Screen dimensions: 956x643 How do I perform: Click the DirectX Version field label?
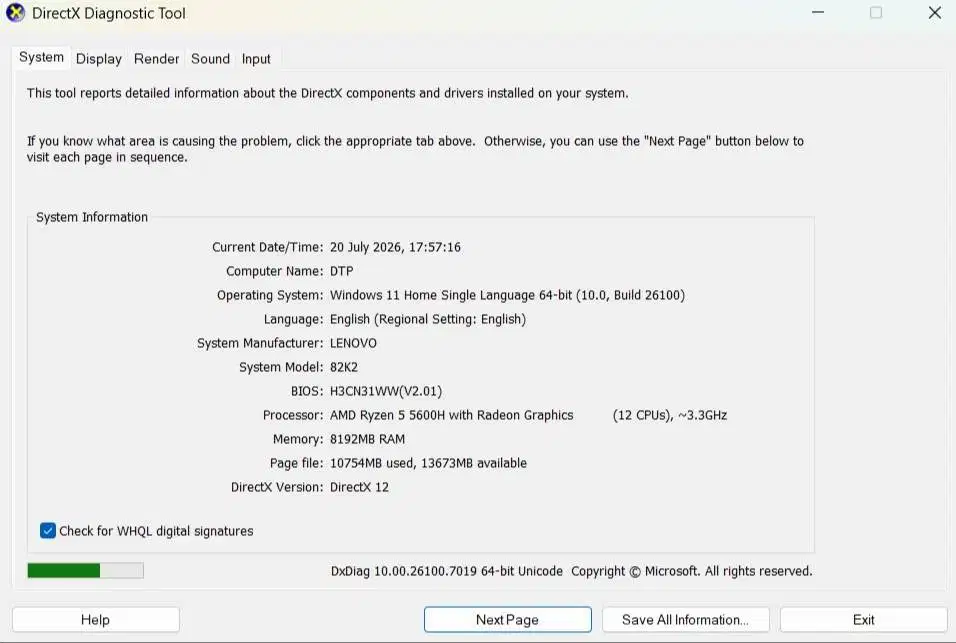click(x=277, y=487)
